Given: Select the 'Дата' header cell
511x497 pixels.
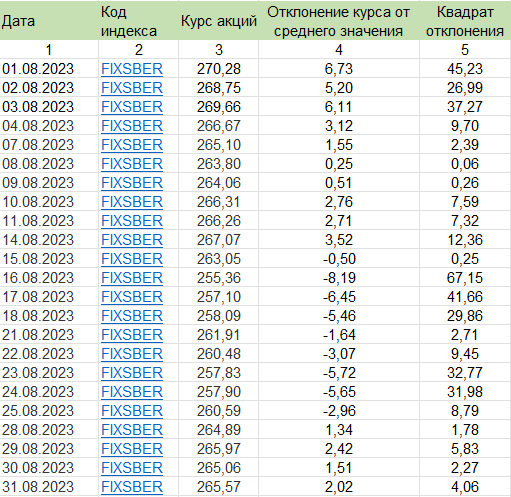Looking at the screenshot, I should [49, 21].
